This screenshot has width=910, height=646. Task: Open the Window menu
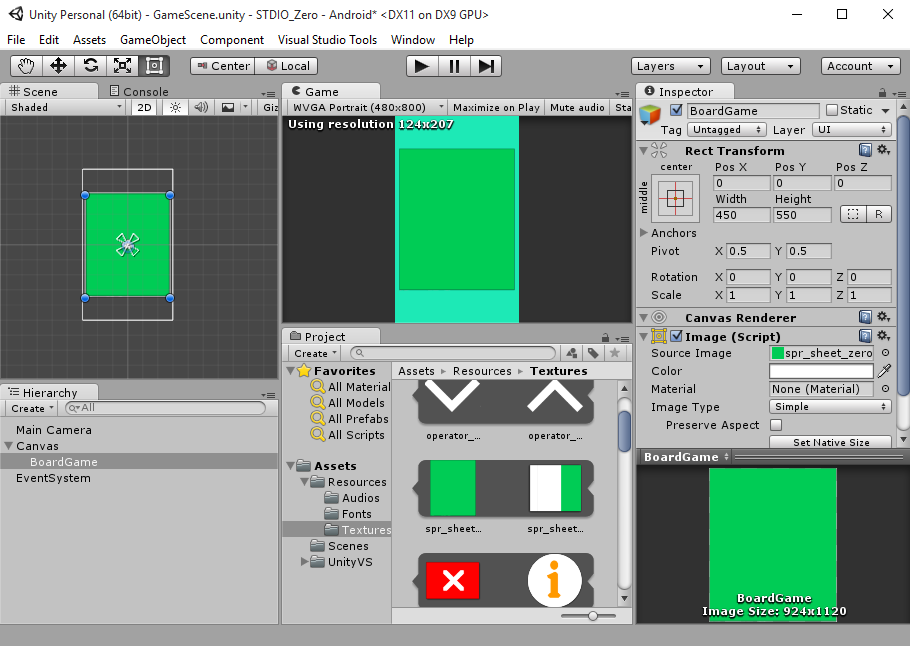pyautogui.click(x=413, y=39)
